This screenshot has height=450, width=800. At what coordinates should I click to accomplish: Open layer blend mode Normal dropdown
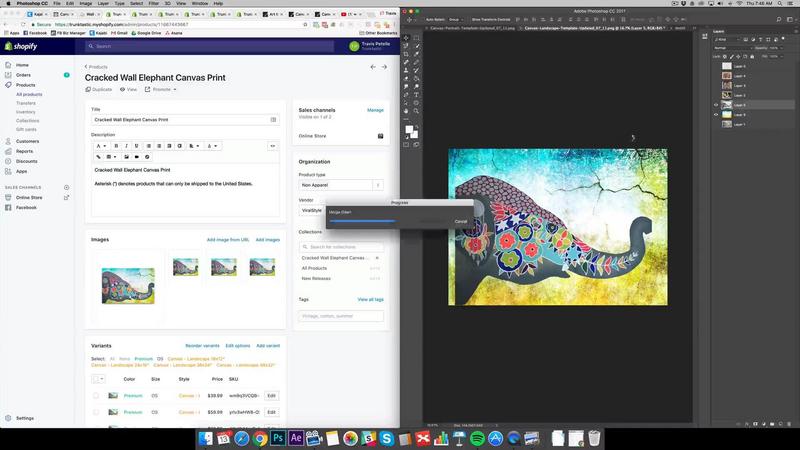(x=732, y=48)
